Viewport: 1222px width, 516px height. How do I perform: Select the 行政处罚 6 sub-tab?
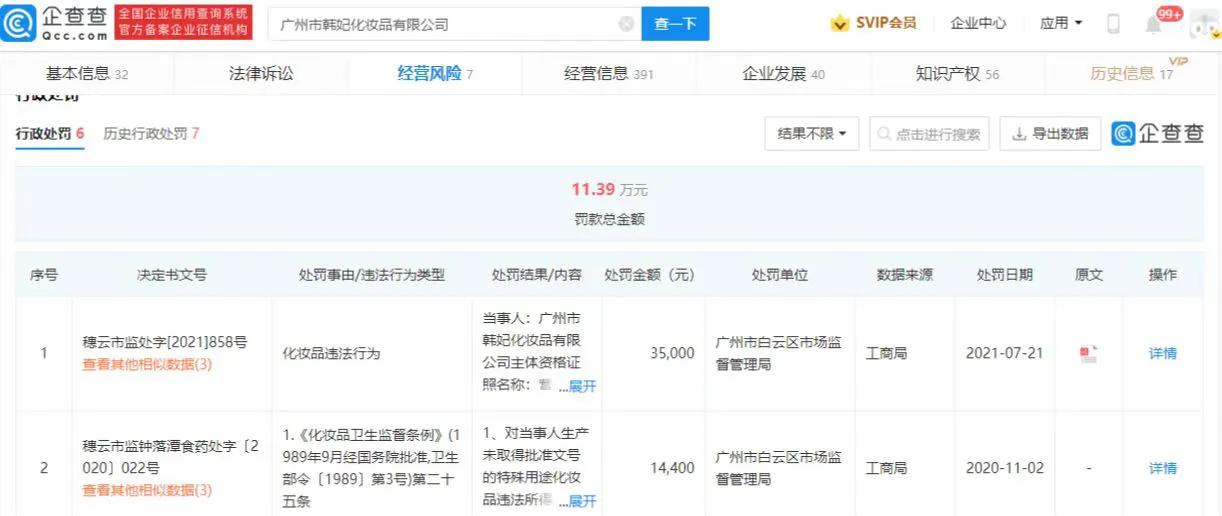[50, 134]
